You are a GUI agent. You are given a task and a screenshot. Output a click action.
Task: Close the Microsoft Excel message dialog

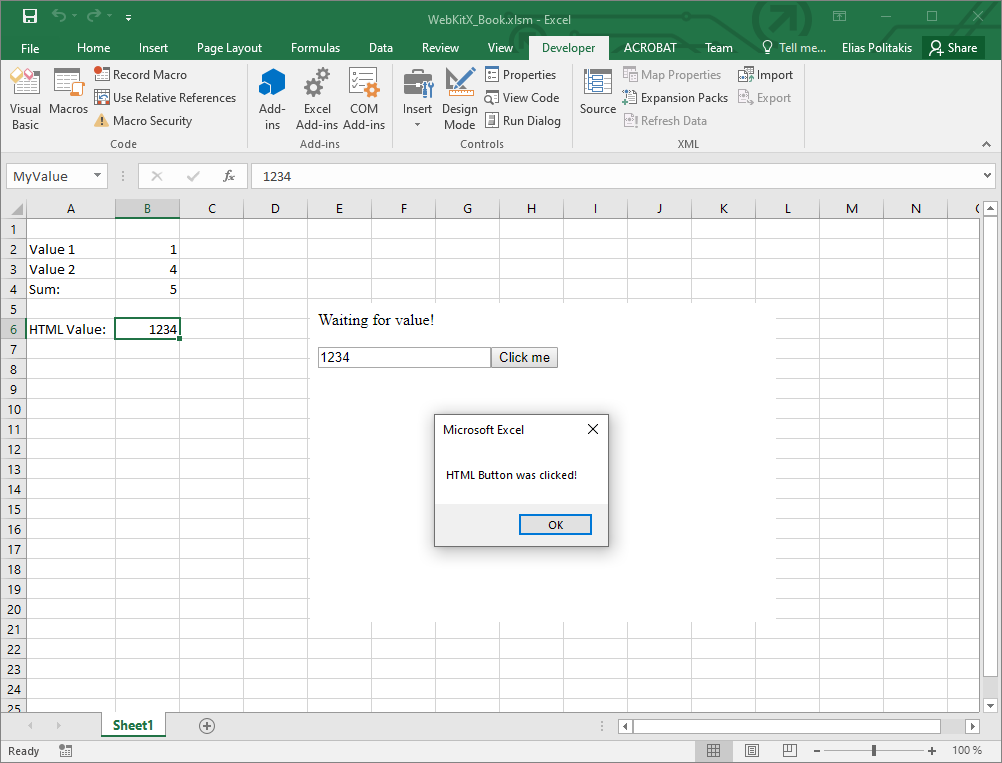click(592, 429)
